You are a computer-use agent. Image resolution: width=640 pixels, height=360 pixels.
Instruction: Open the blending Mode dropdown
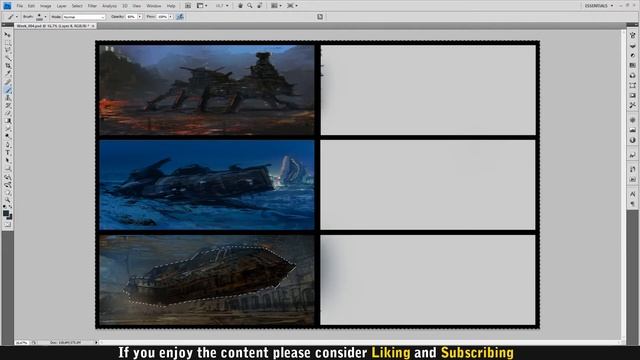pos(84,17)
